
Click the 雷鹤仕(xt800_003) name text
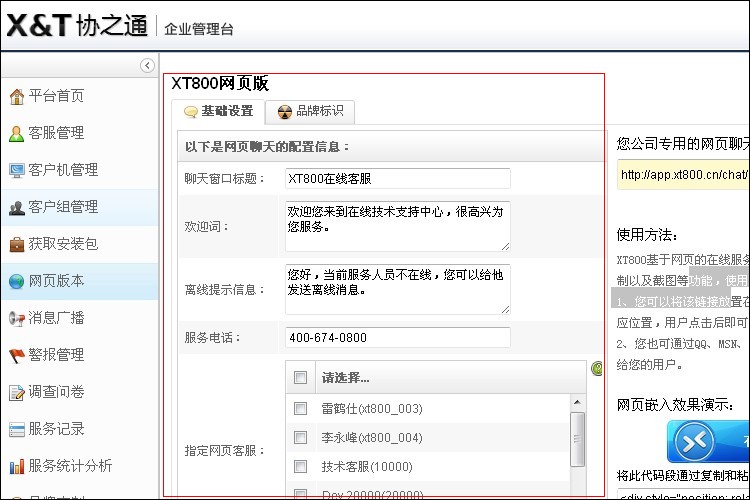pos(372,409)
